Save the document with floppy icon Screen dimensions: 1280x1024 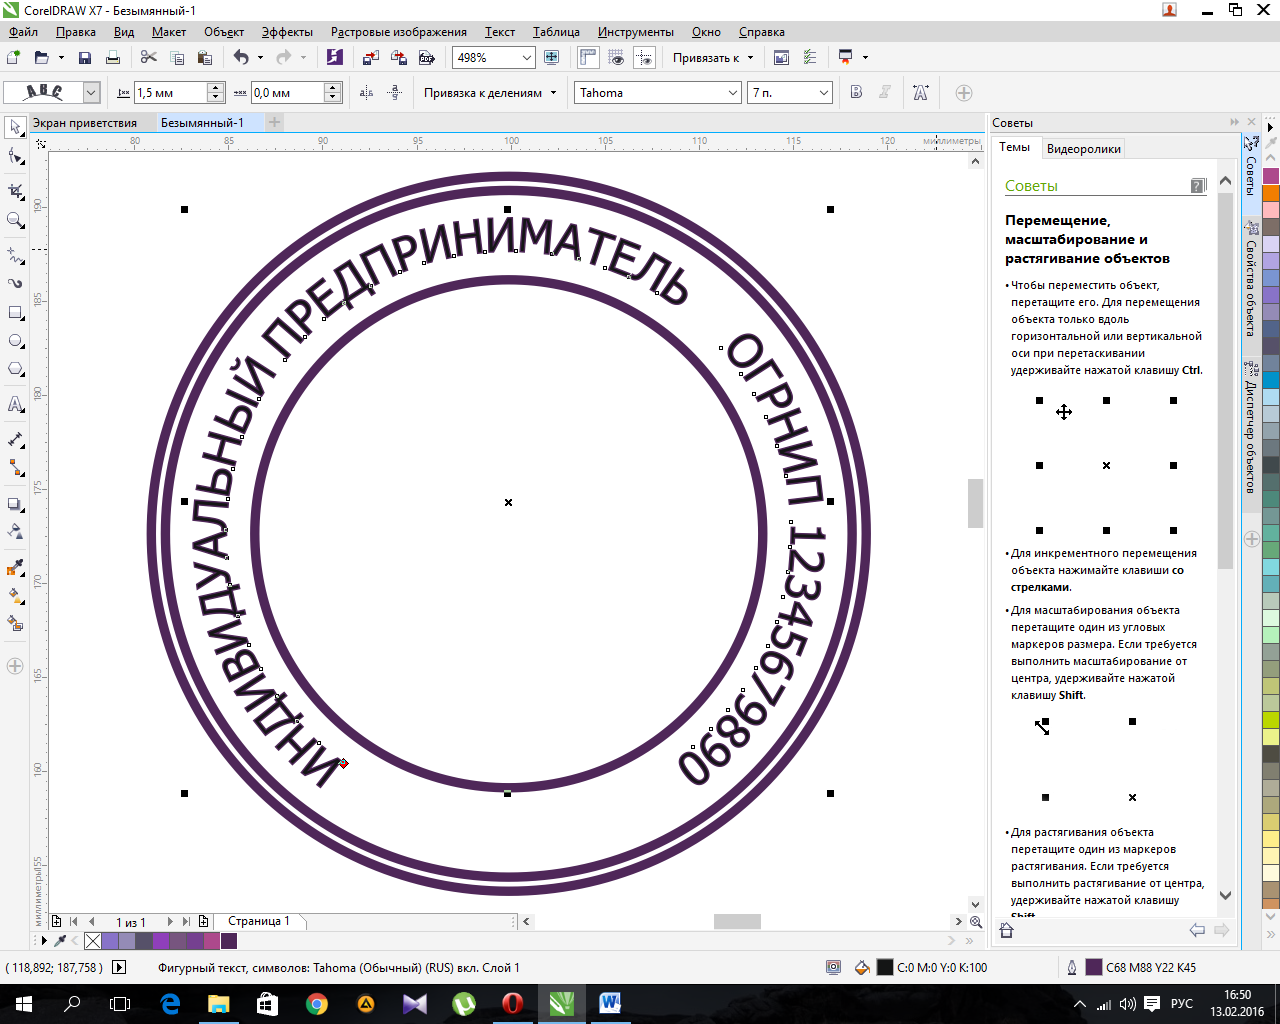tap(85, 58)
